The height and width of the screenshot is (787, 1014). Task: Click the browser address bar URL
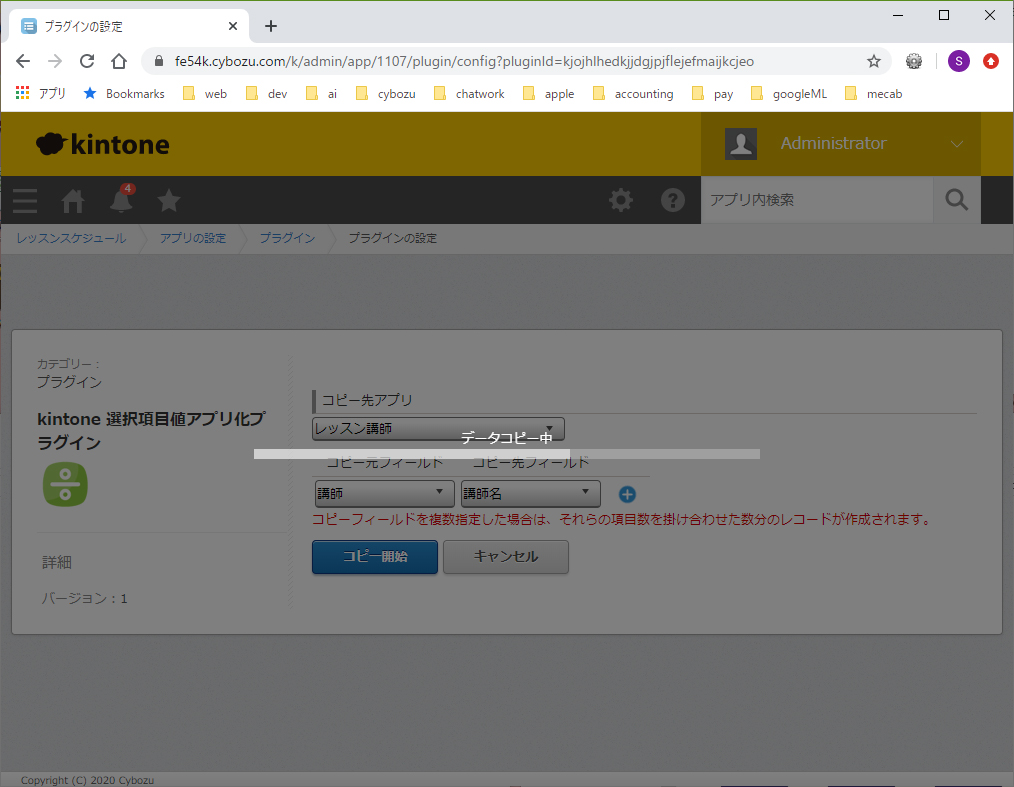click(464, 61)
